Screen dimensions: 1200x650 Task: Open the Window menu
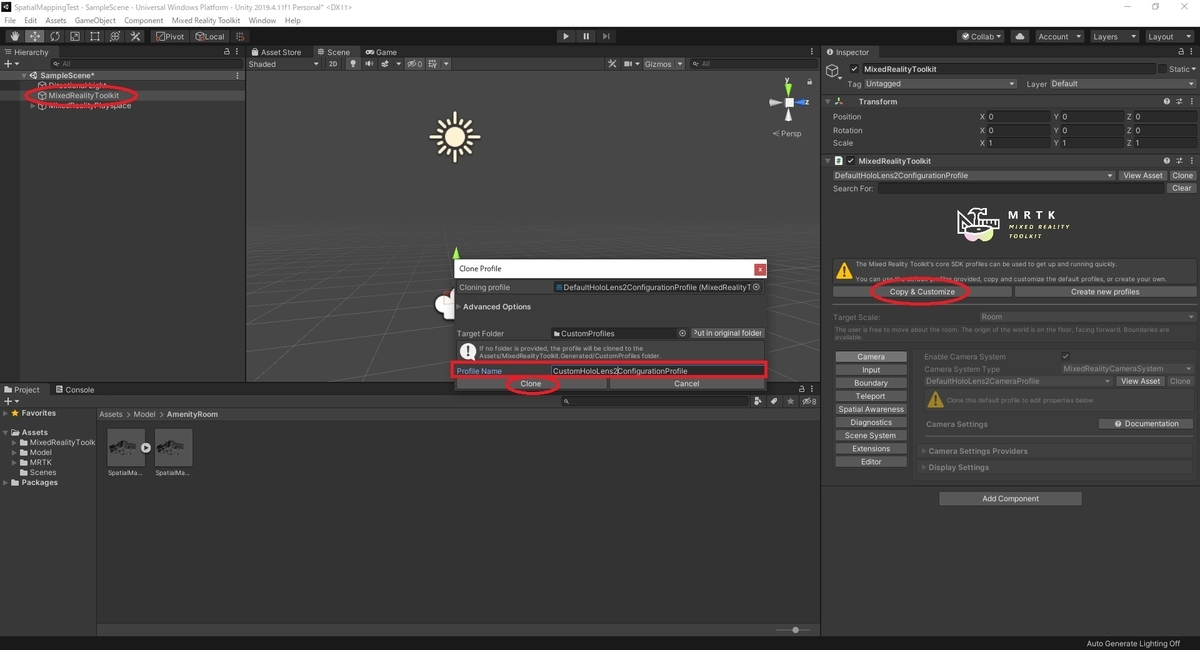tap(262, 20)
